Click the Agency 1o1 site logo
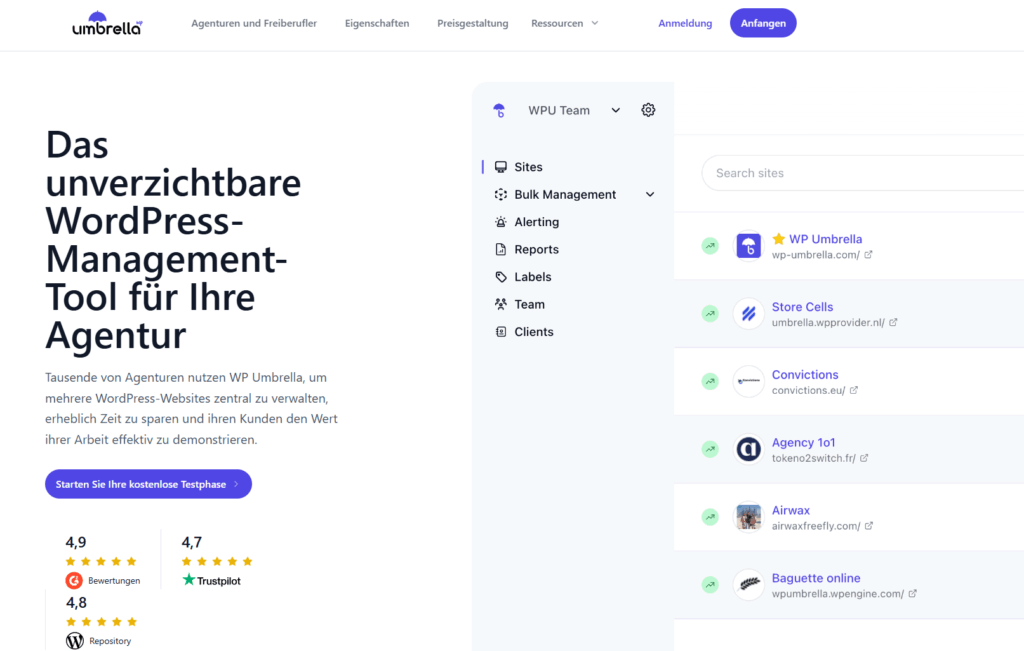The height and width of the screenshot is (651, 1024). click(748, 450)
